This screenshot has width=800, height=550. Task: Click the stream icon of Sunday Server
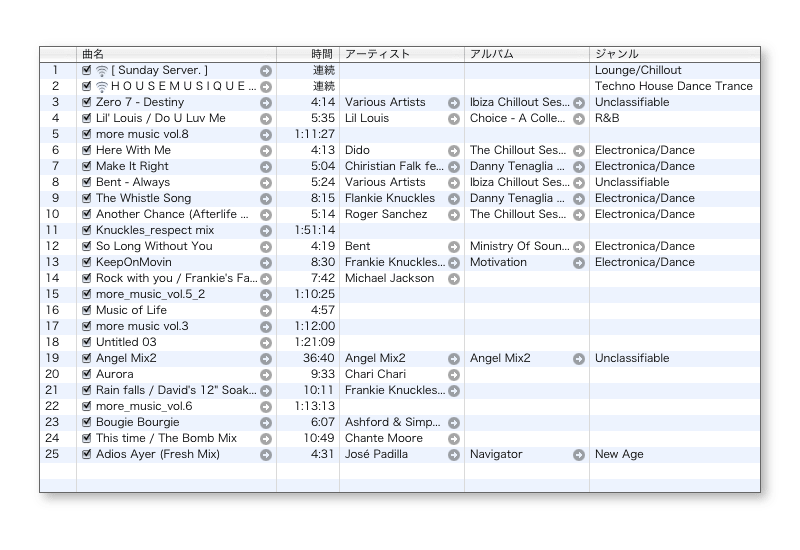[102, 71]
